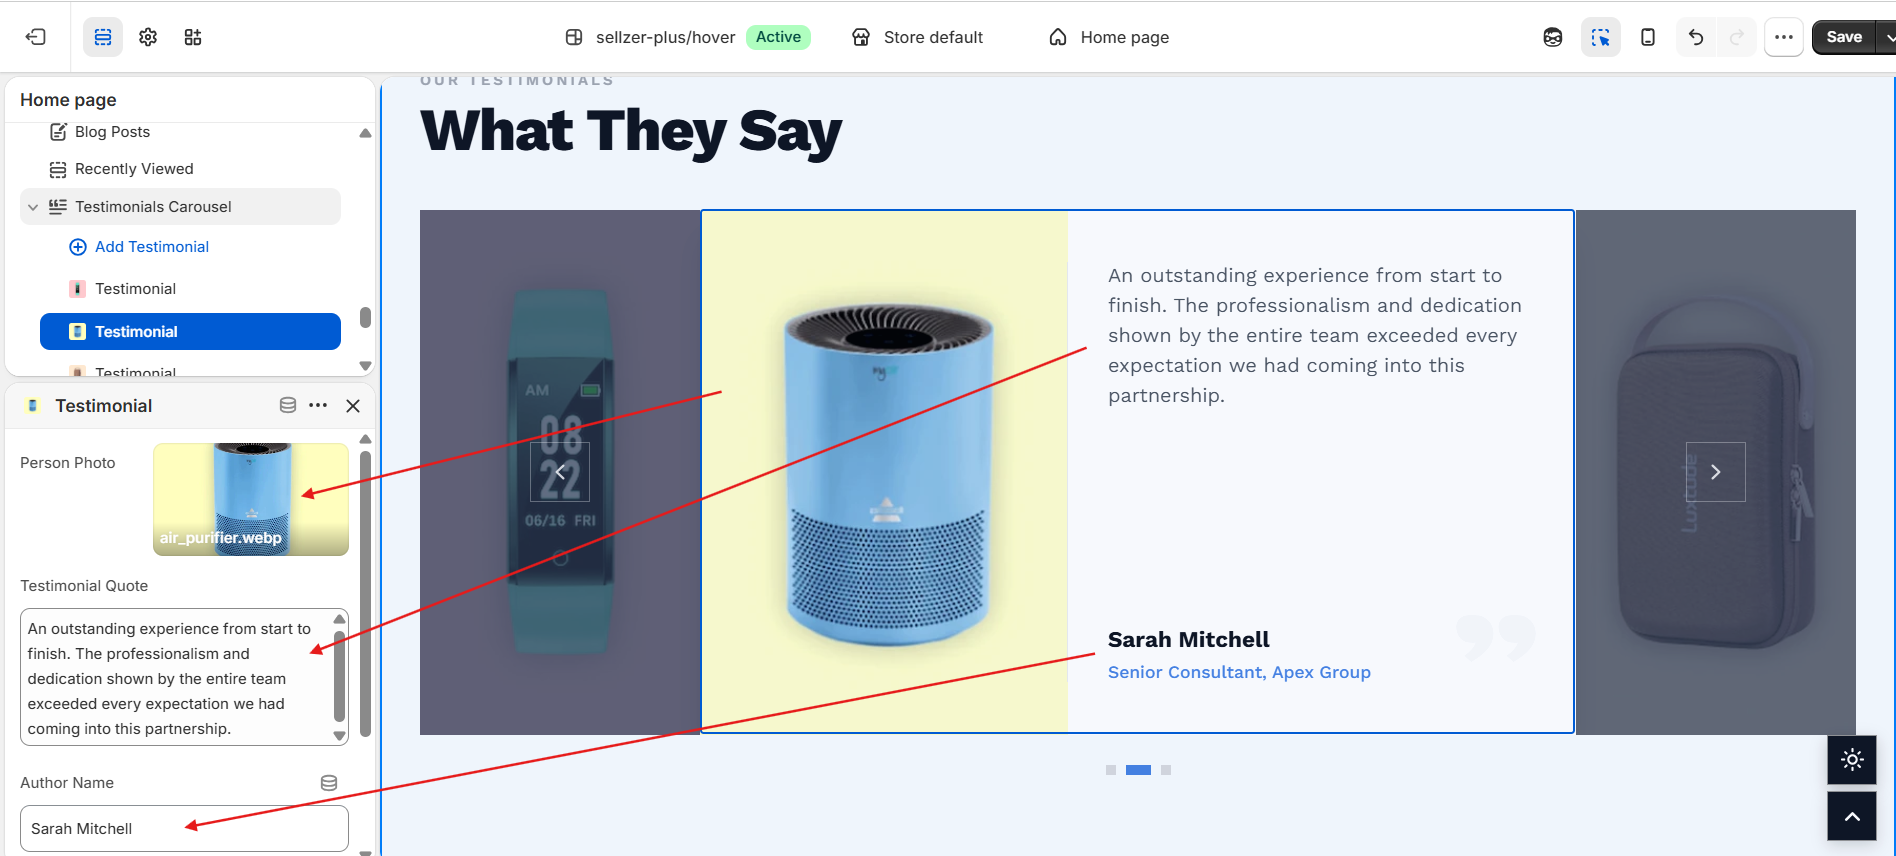Open the Store default selector
Viewport: 1896px width, 856px height.
coord(917,37)
